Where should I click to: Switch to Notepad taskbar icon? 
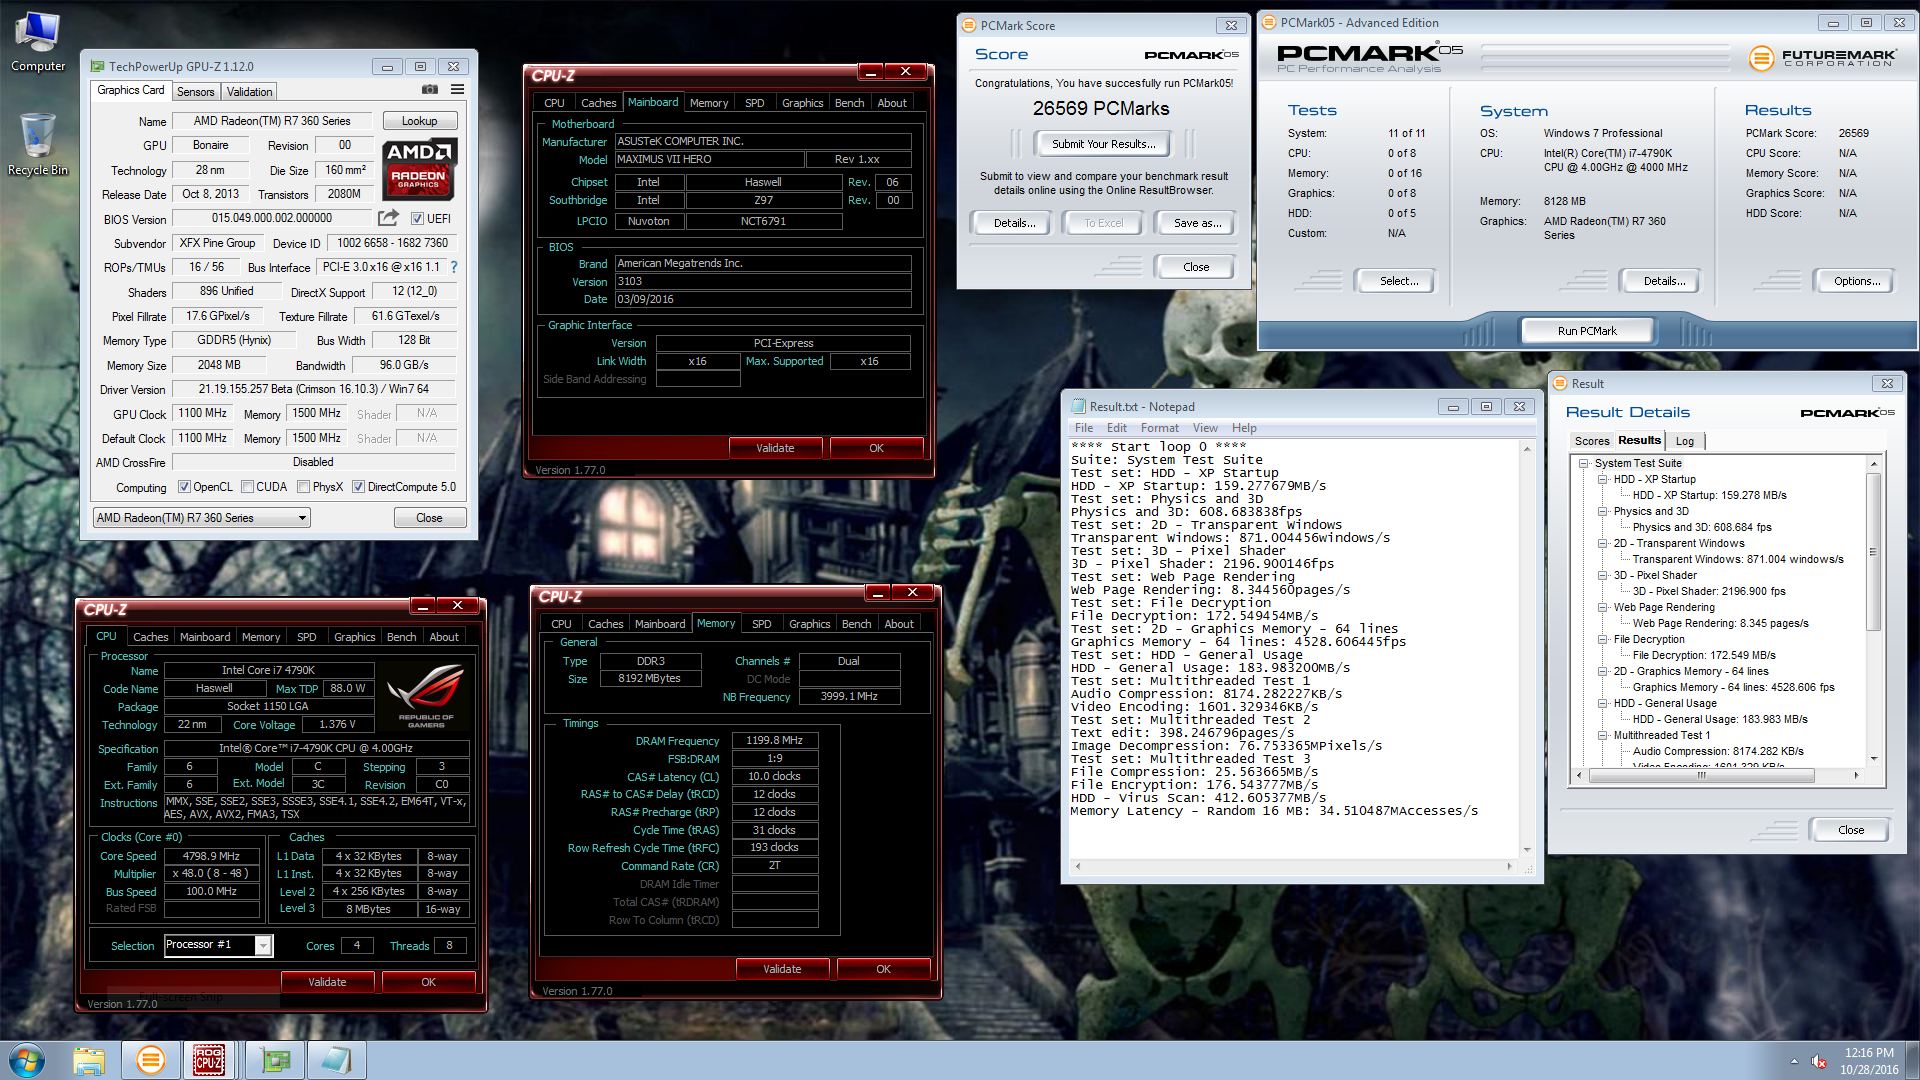336,1060
